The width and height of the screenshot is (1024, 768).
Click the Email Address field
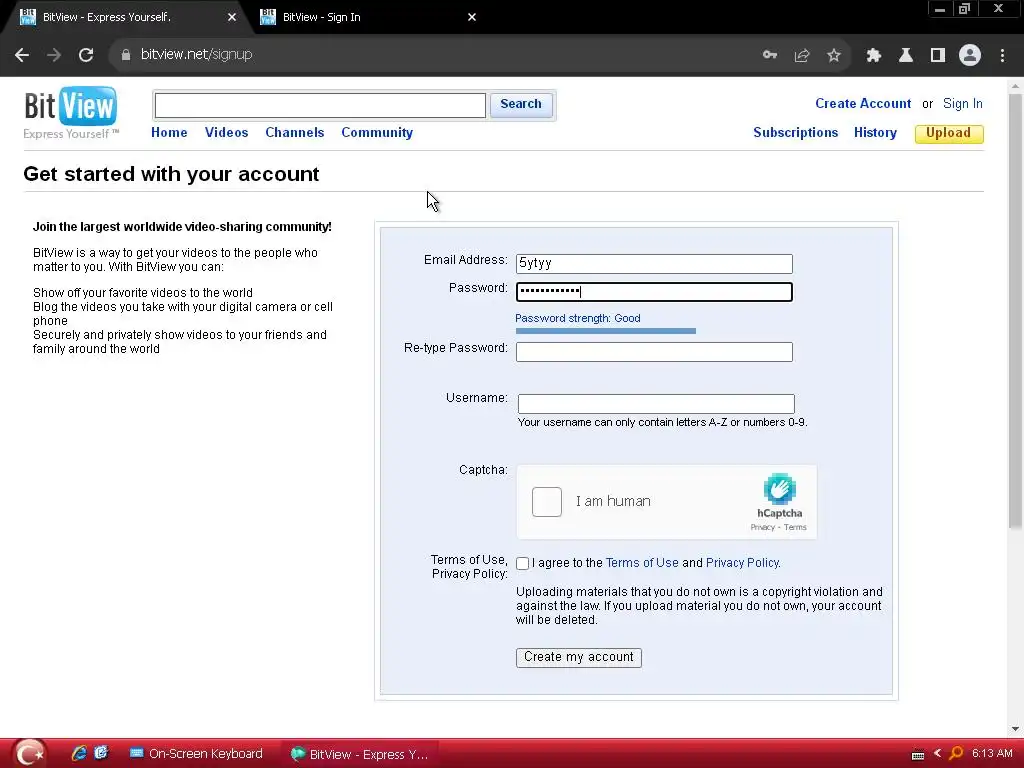tap(654, 264)
